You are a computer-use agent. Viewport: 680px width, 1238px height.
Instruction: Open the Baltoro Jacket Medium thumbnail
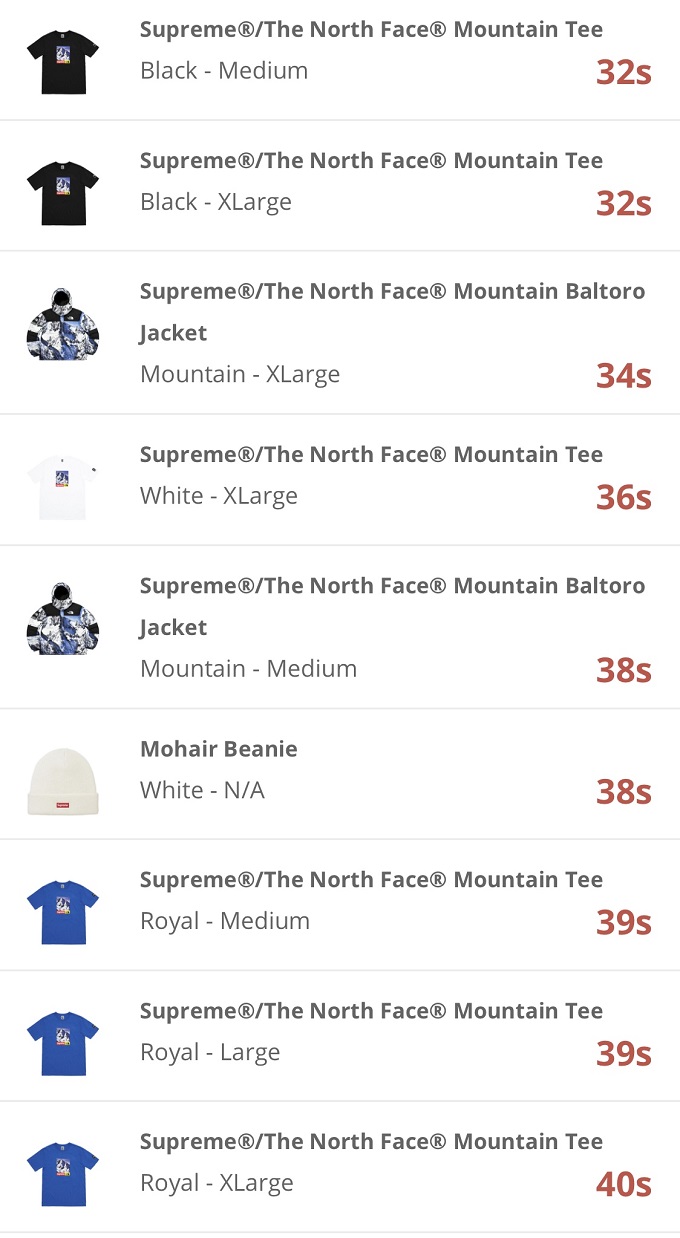coord(62,620)
